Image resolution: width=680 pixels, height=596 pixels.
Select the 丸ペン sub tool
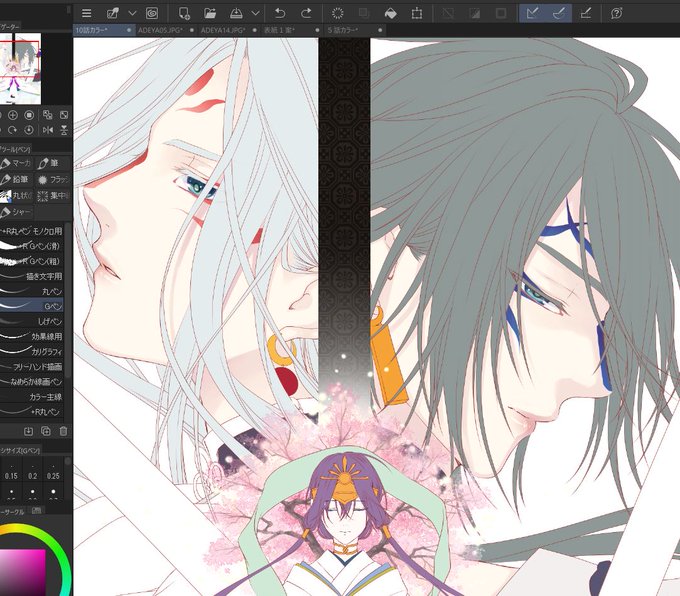(x=32, y=291)
